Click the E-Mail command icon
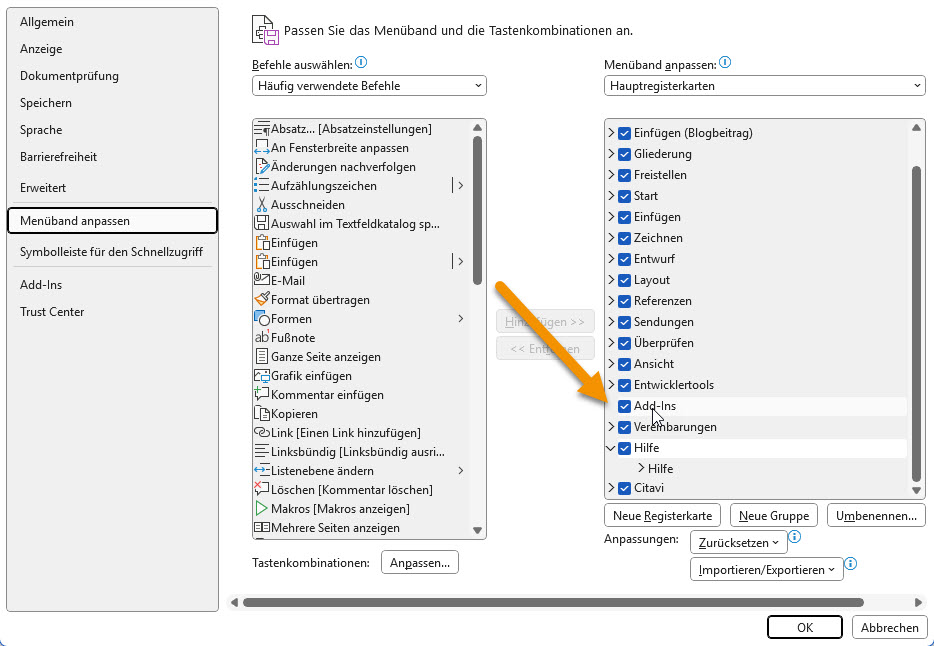Image resolution: width=934 pixels, height=646 pixels. (x=262, y=281)
